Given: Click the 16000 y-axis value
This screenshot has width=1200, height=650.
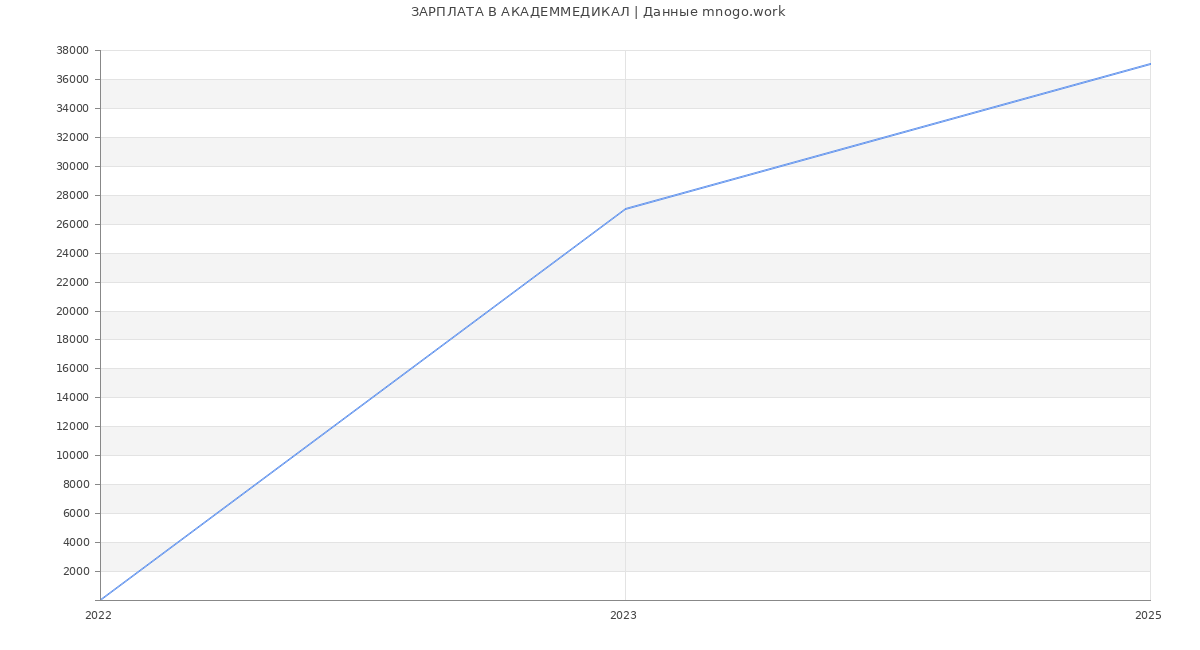Looking at the screenshot, I should pos(72,369).
